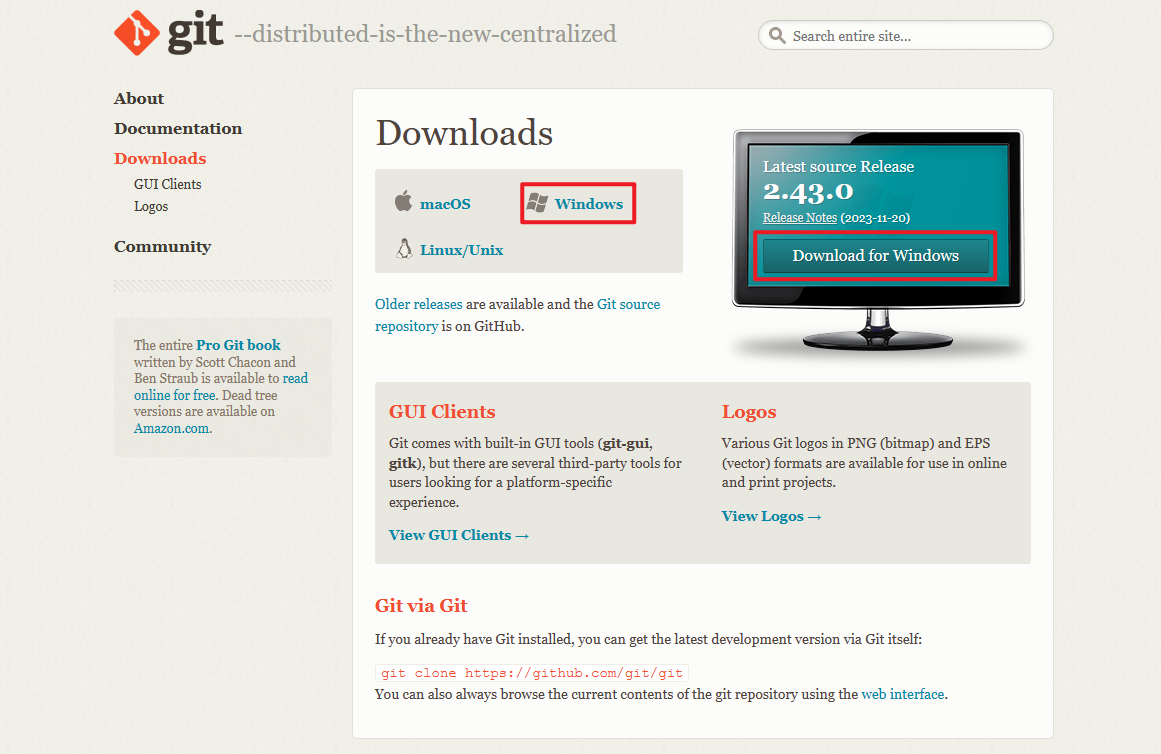The height and width of the screenshot is (754, 1161).
Task: Go to Community section in sidebar
Action: (x=162, y=246)
